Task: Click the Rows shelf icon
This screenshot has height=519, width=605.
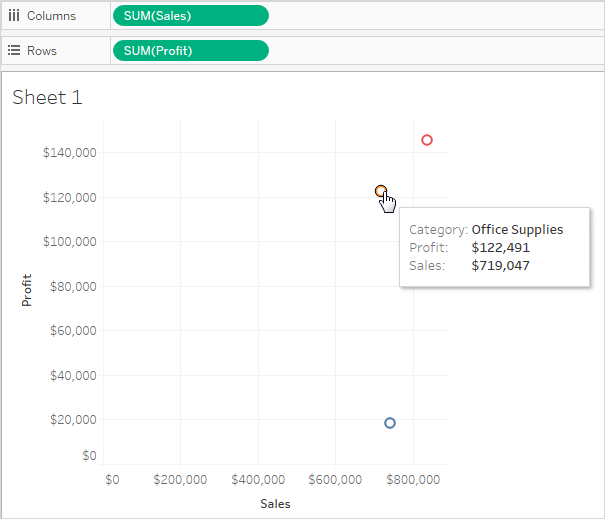Action: (x=14, y=51)
